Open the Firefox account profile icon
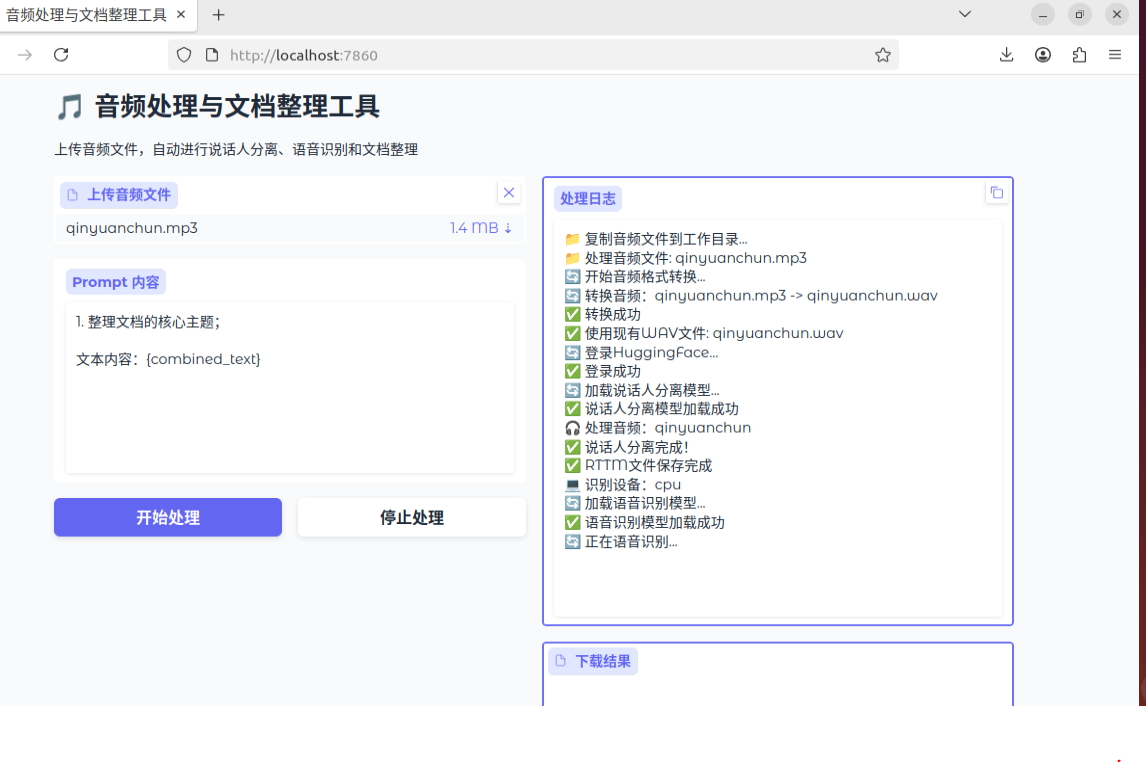 pos(1043,54)
